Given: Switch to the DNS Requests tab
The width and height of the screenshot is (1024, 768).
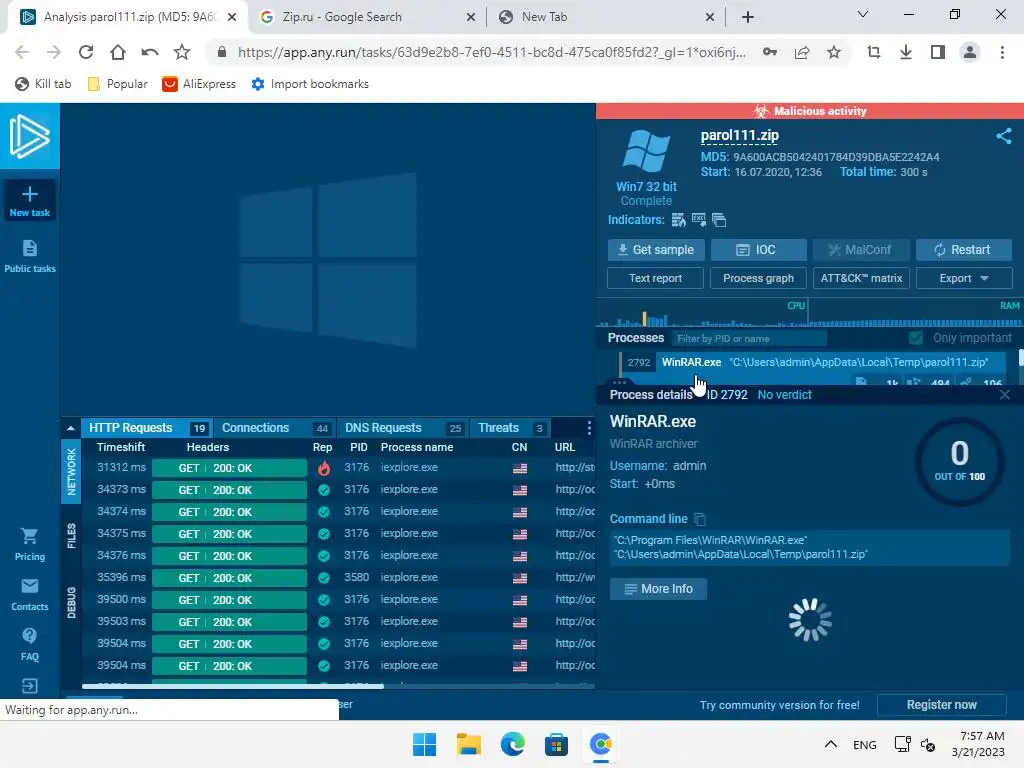Looking at the screenshot, I should click(x=403, y=428).
